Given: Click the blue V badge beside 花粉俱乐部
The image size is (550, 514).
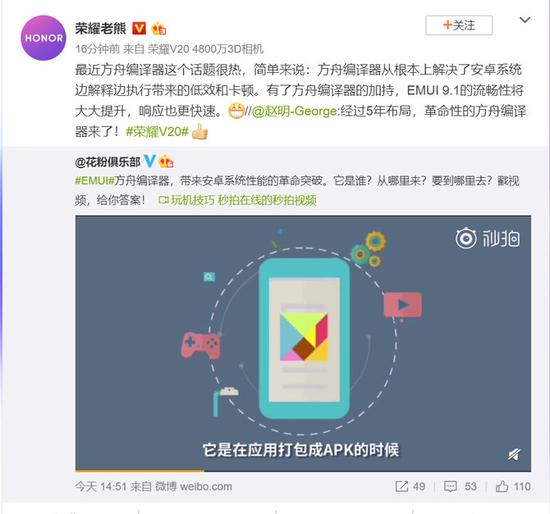Looking at the screenshot, I should pyautogui.click(x=149, y=161).
